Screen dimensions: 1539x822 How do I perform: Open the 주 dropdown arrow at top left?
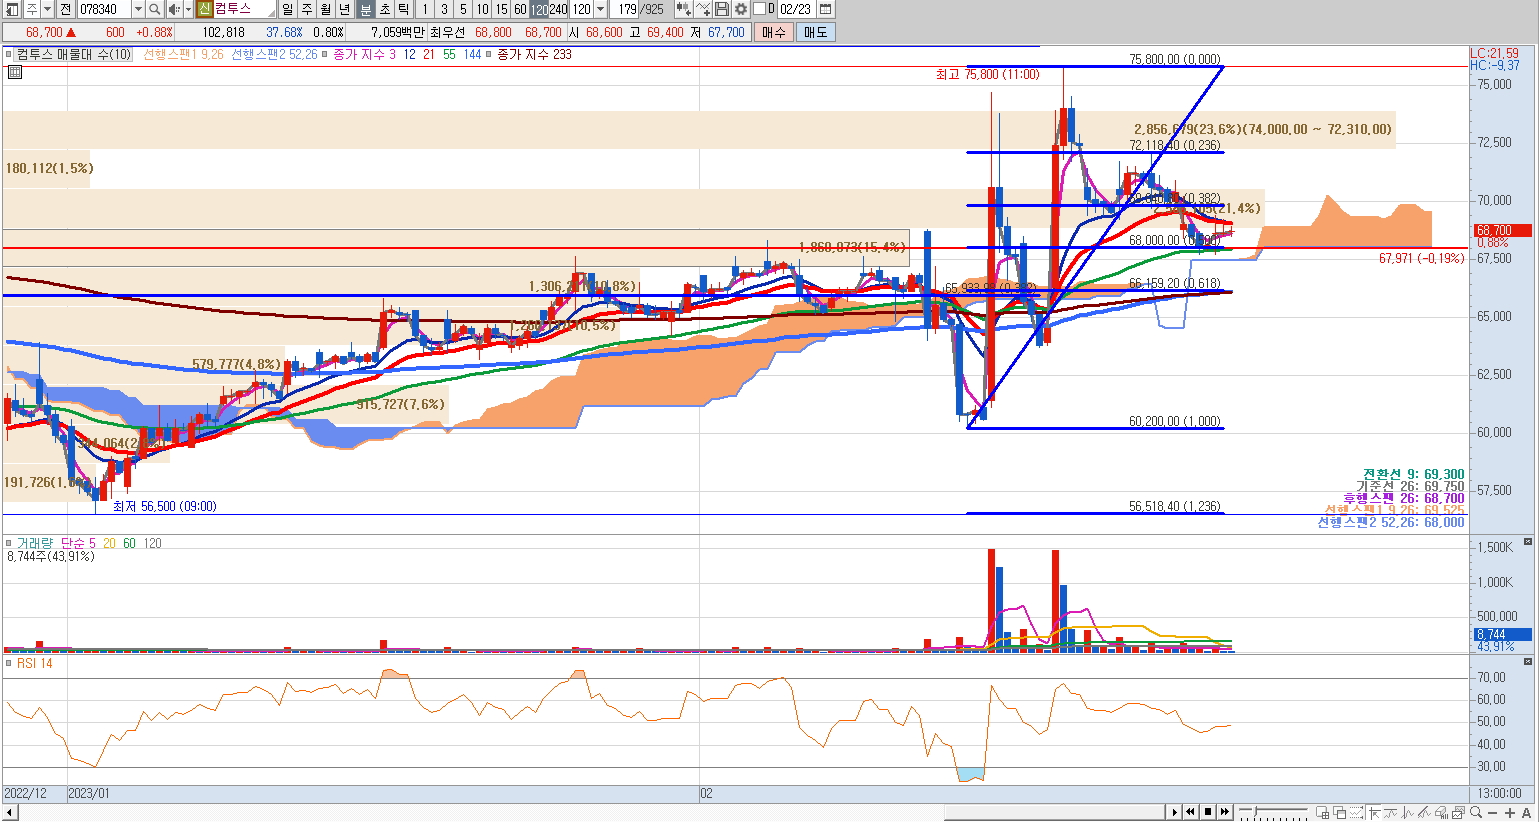pyautogui.click(x=47, y=9)
